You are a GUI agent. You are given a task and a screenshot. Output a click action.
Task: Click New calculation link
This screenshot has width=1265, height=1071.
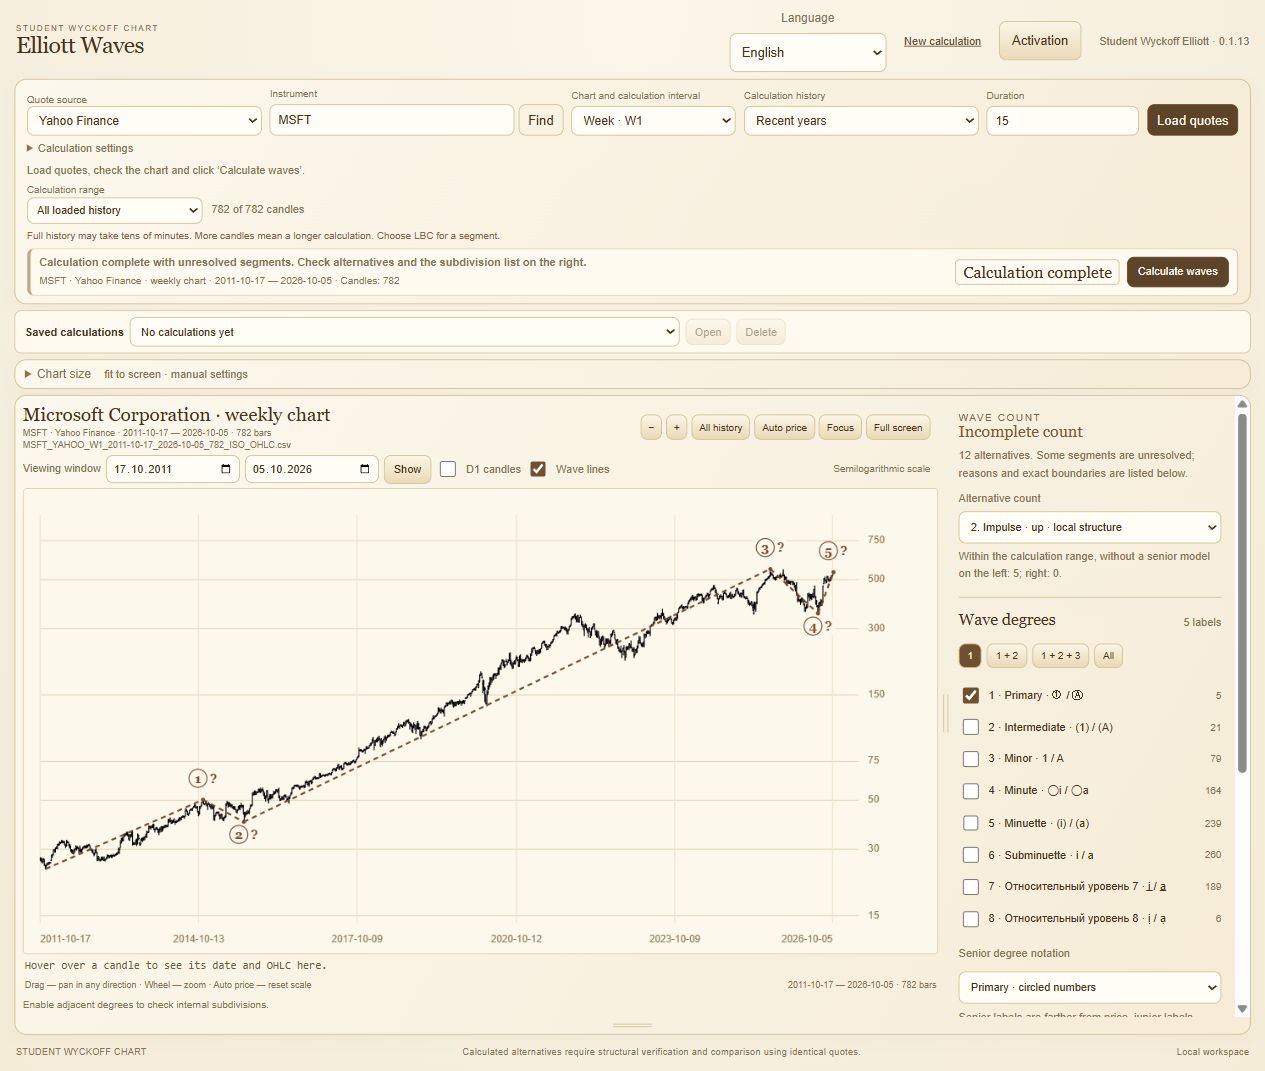point(942,42)
